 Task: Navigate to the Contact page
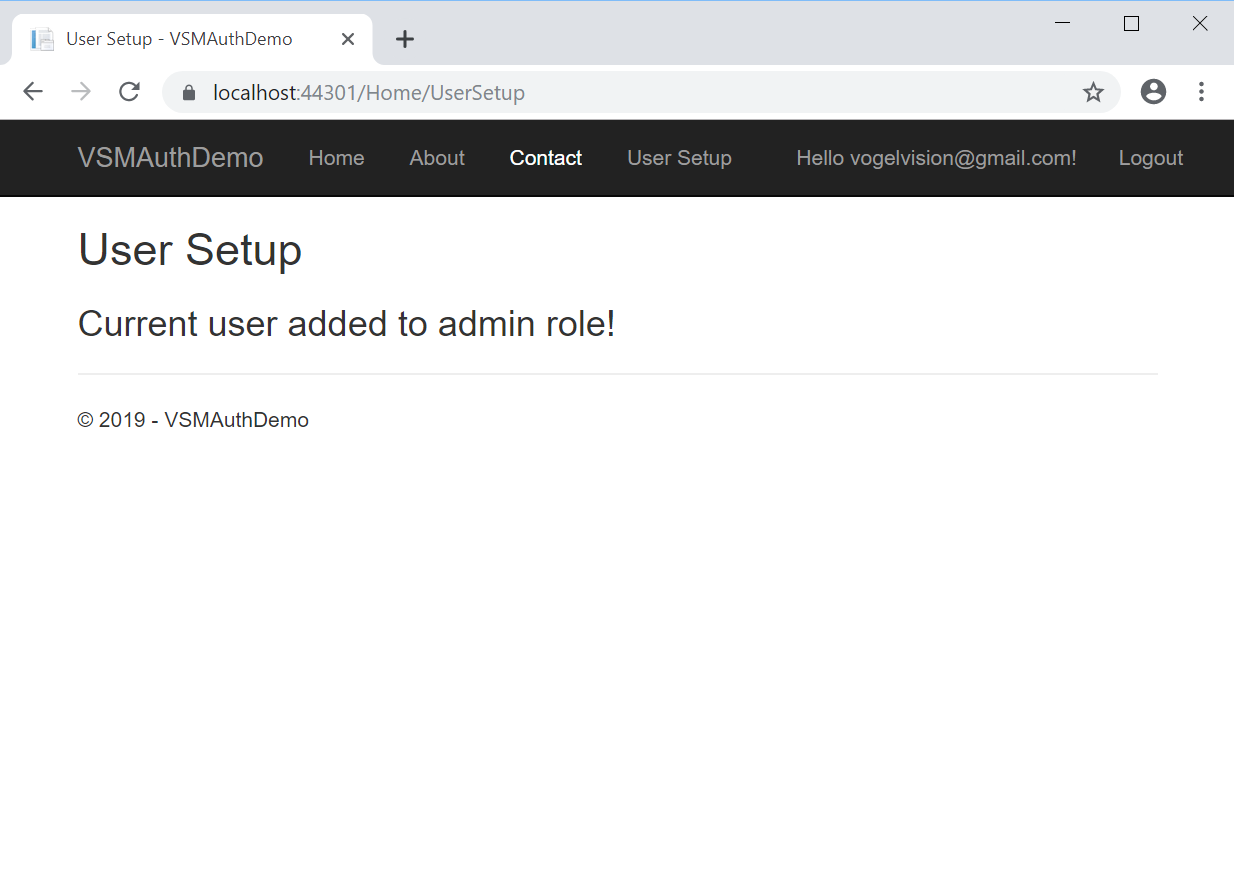coord(545,158)
